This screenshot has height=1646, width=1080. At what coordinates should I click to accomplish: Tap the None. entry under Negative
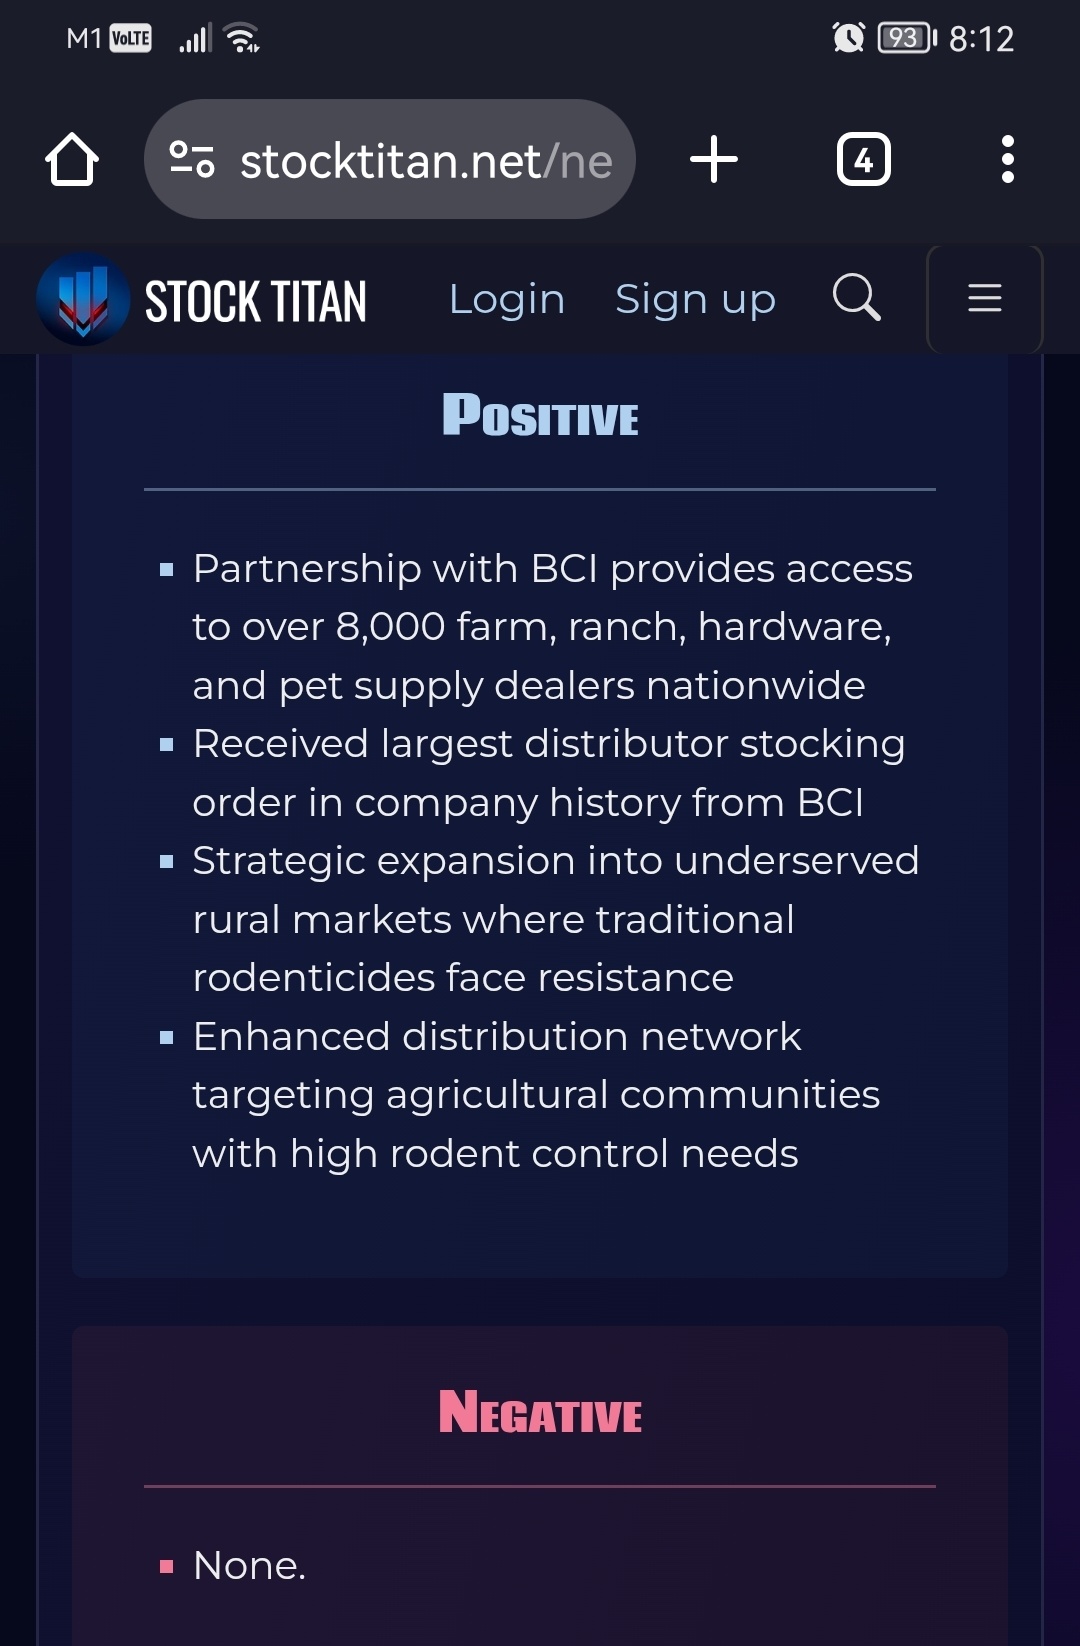(x=249, y=1565)
